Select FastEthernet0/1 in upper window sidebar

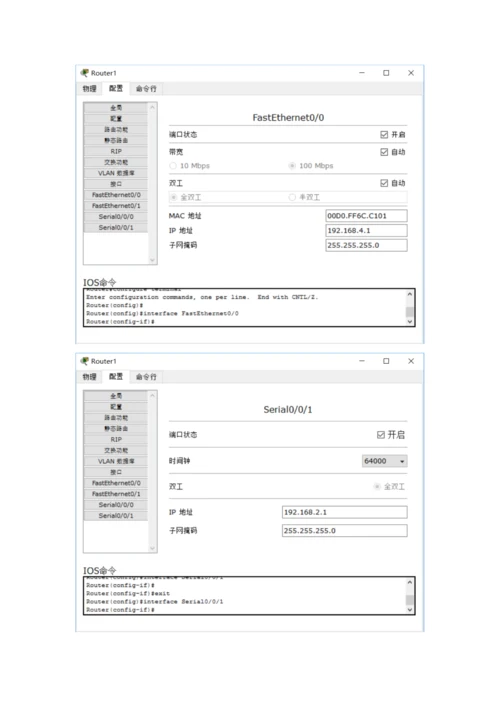click(x=116, y=206)
